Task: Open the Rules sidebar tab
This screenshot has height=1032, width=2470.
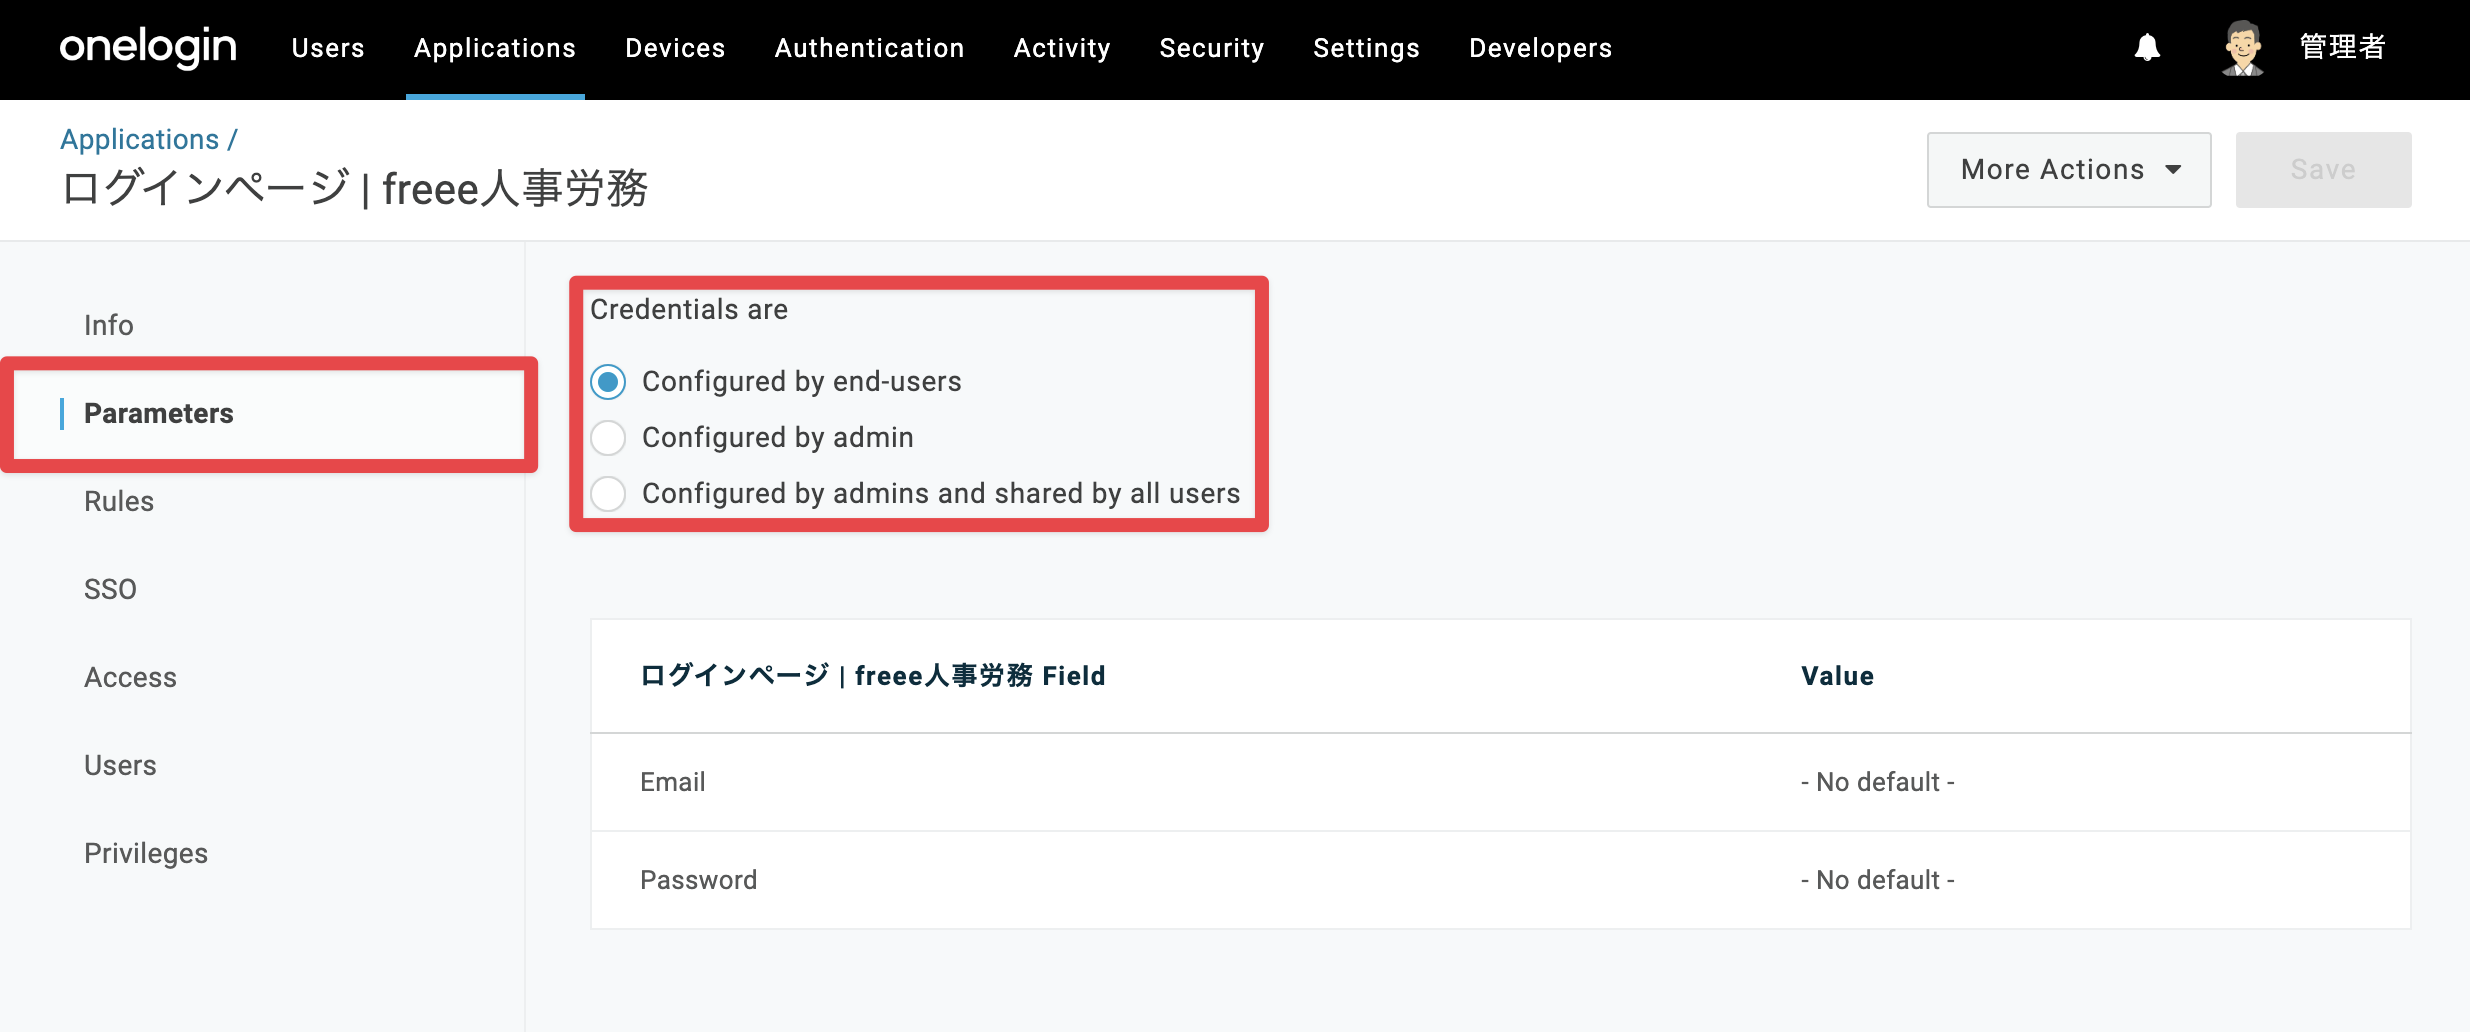Action: (119, 501)
